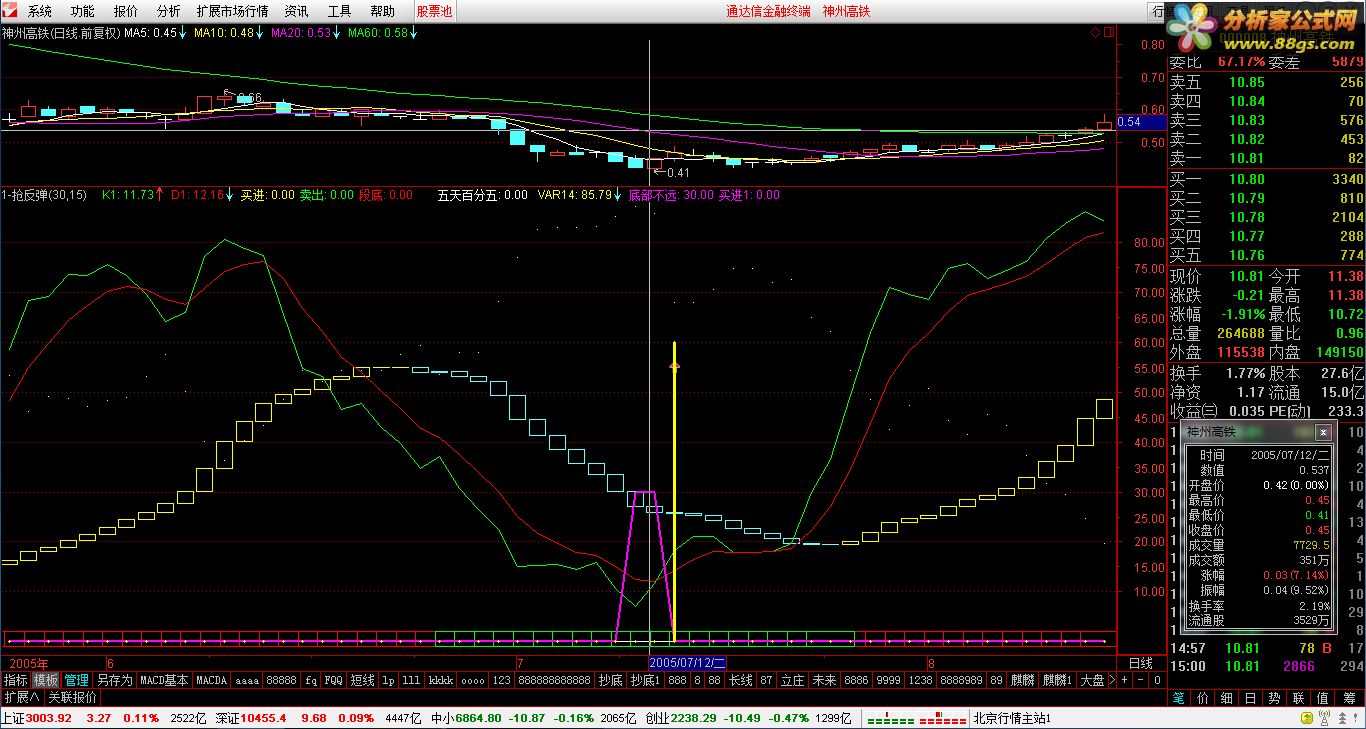Select the 模板 tab

46,680
